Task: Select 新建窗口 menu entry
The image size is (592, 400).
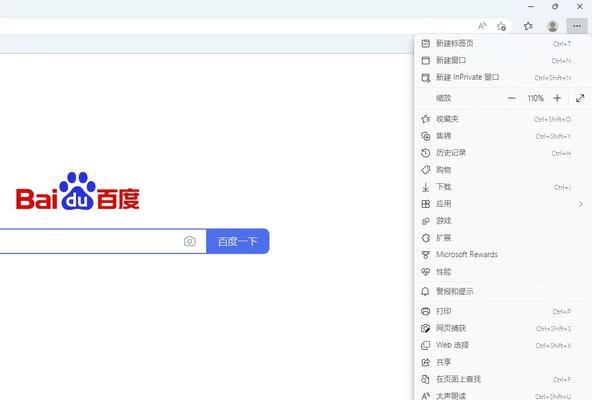Action: coord(503,60)
